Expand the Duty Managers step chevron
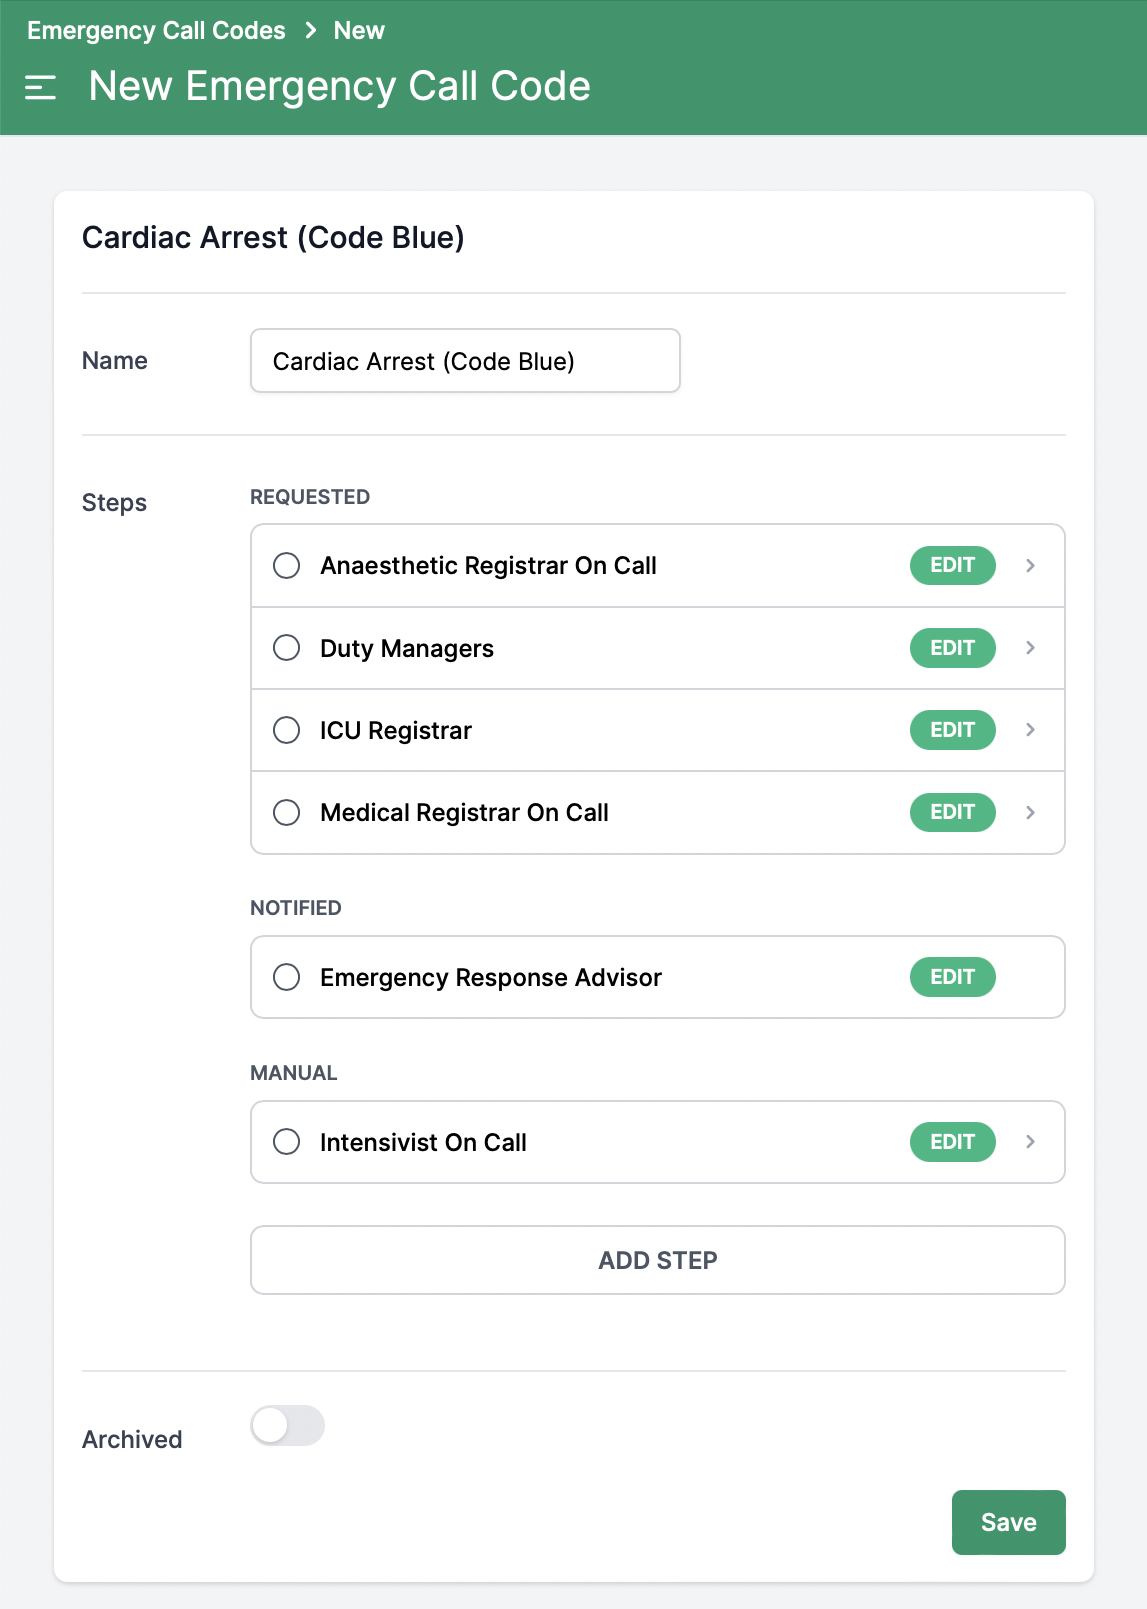1147x1609 pixels. (x=1030, y=648)
